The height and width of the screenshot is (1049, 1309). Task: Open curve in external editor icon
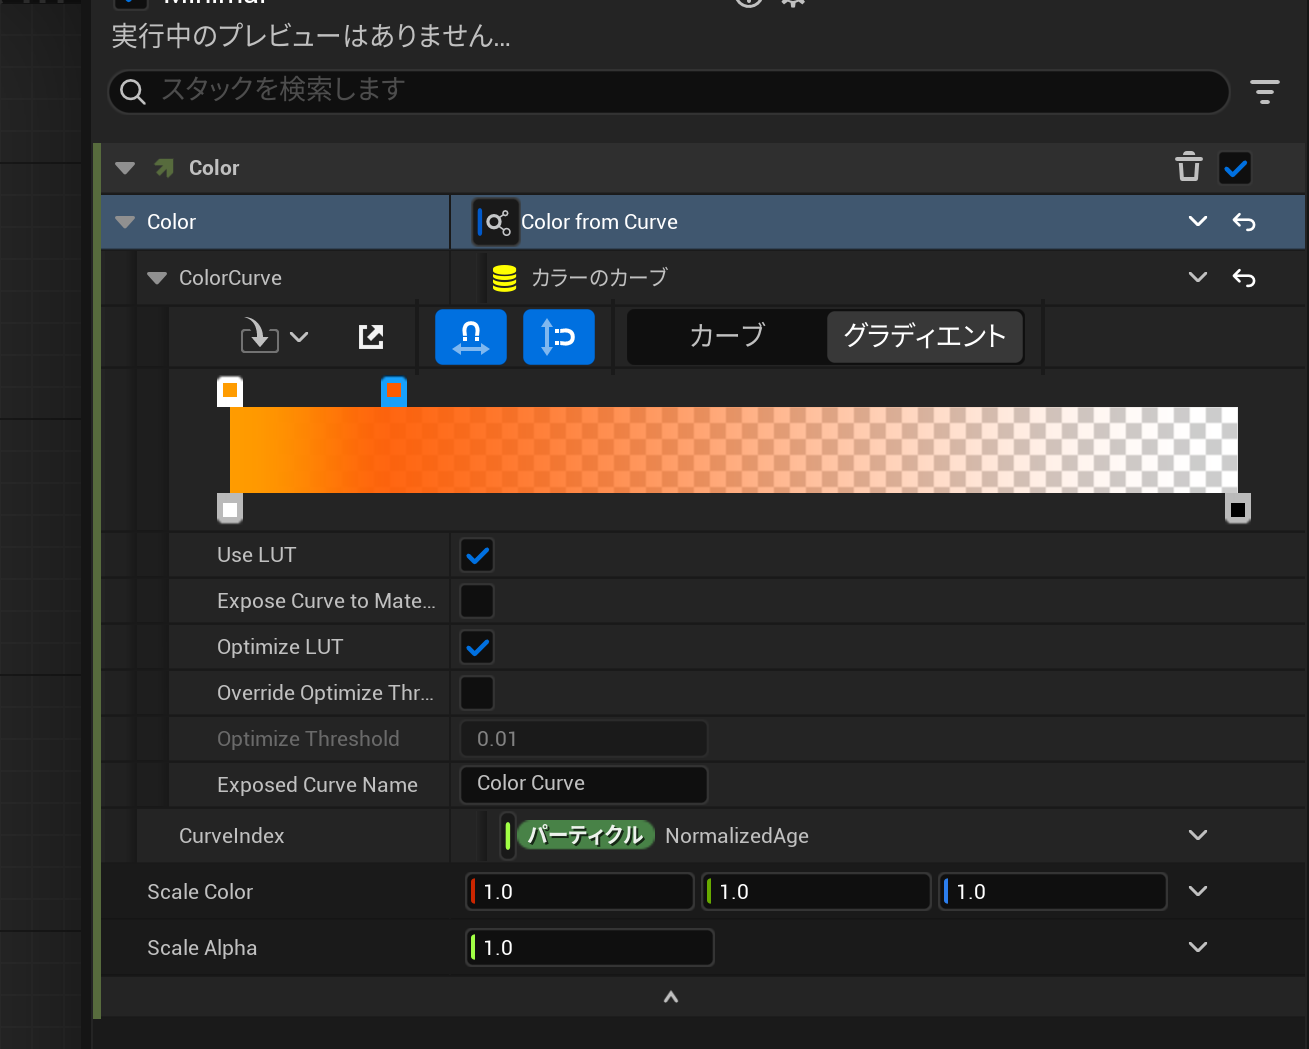click(371, 336)
